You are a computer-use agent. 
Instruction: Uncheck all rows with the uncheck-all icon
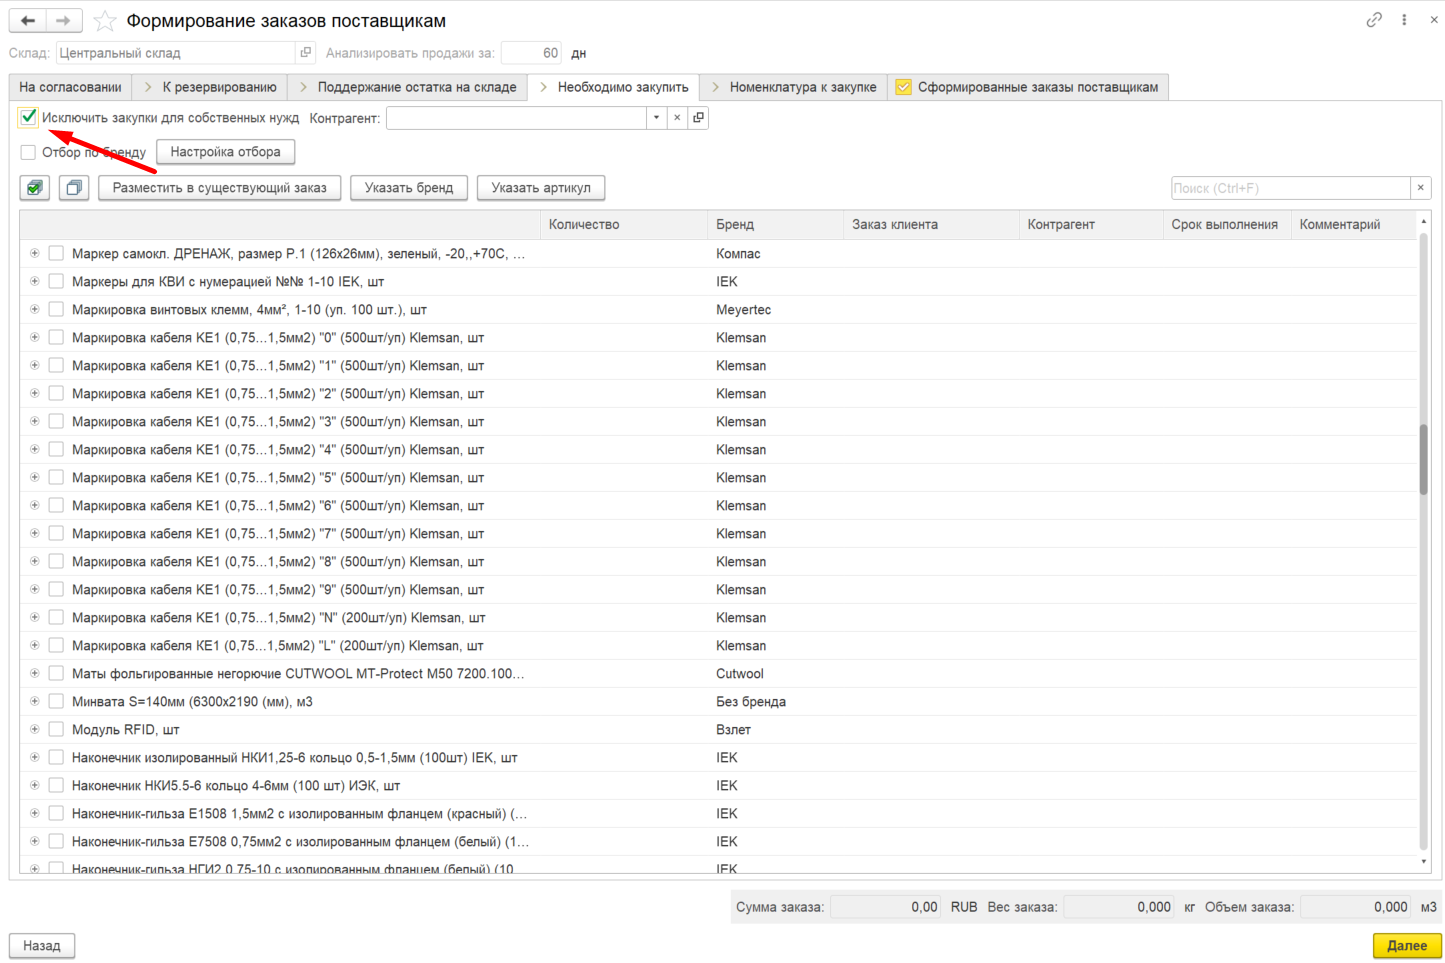point(74,188)
